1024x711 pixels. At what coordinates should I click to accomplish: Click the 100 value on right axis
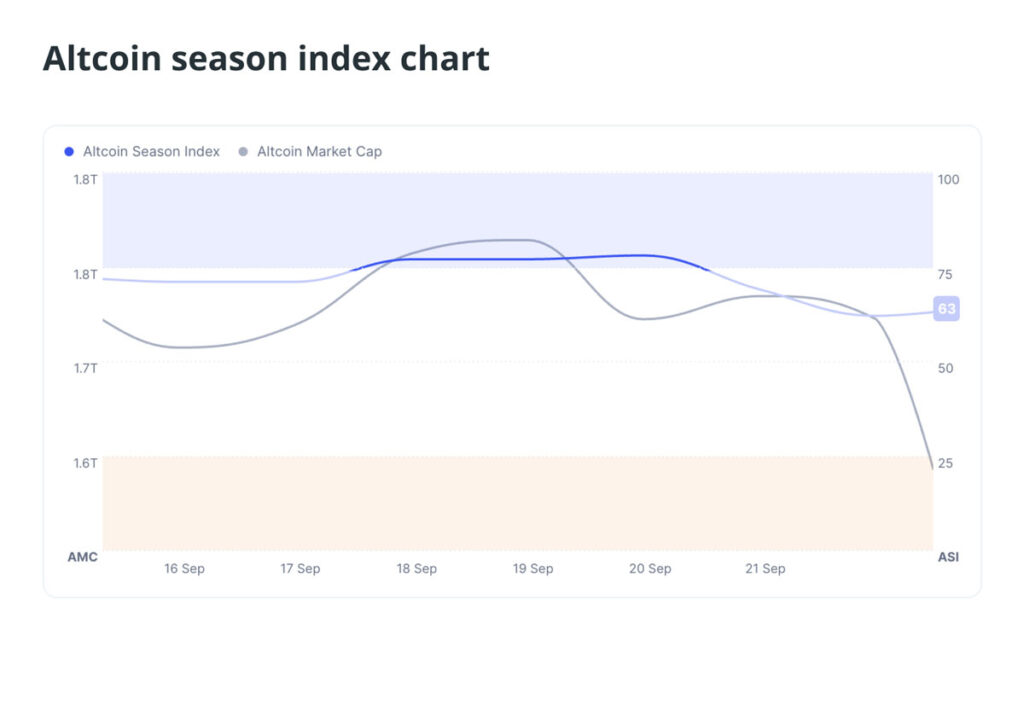tap(948, 179)
